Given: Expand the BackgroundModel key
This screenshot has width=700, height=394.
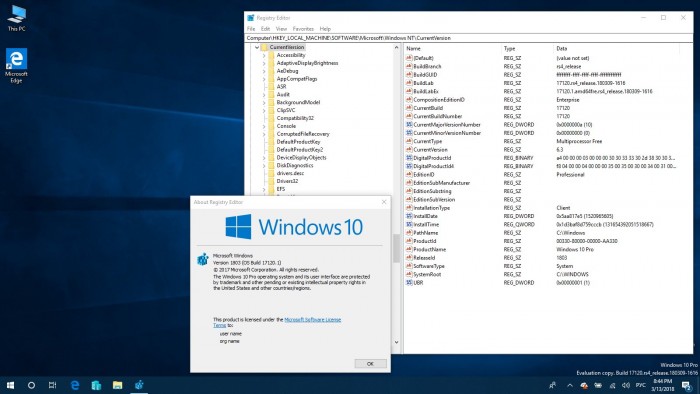Looking at the screenshot, I should [264, 103].
